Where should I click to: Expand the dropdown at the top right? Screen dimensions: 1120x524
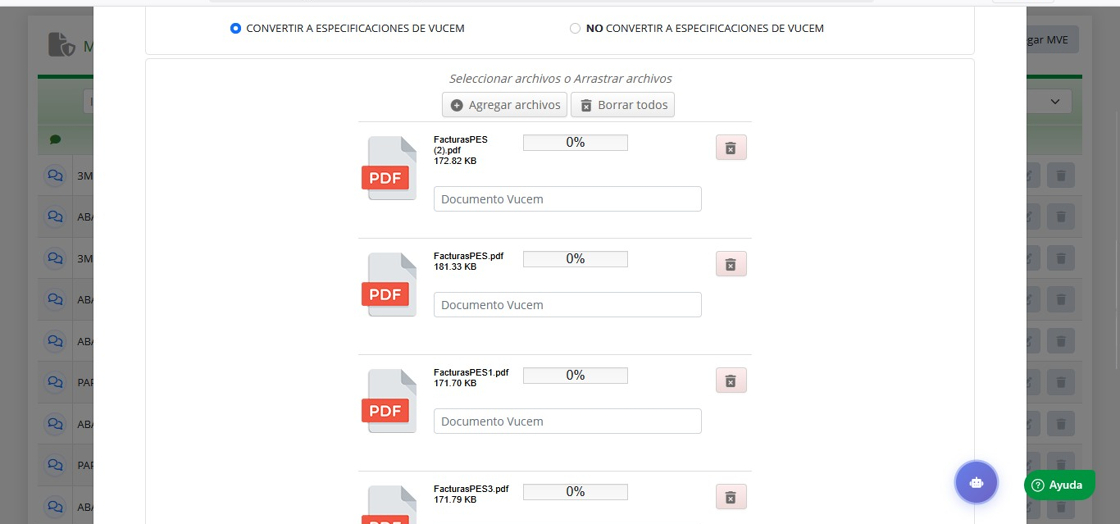1055,101
